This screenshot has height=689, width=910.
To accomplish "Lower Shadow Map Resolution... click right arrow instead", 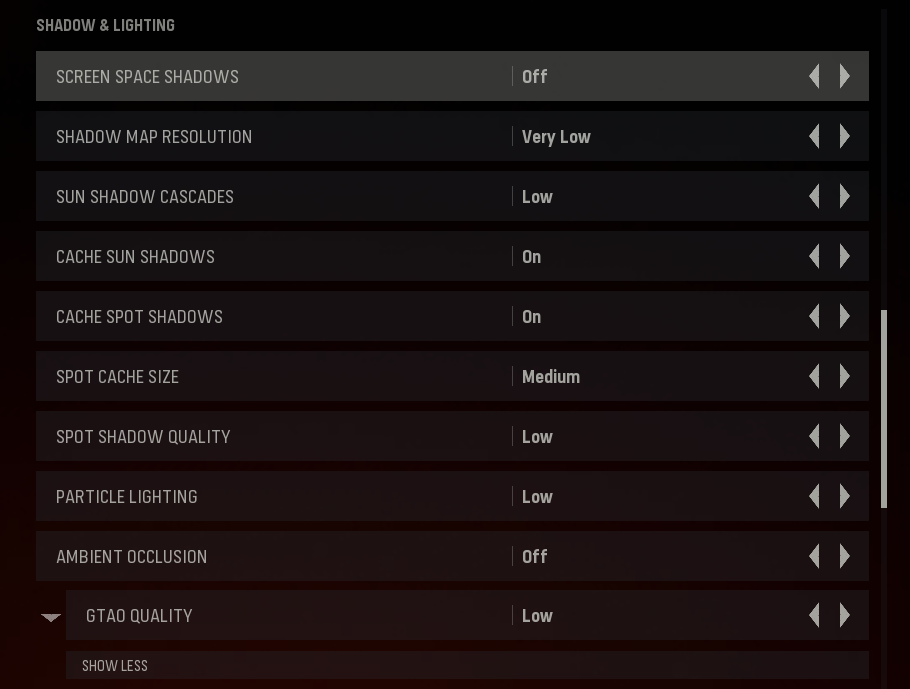I will coord(844,136).
